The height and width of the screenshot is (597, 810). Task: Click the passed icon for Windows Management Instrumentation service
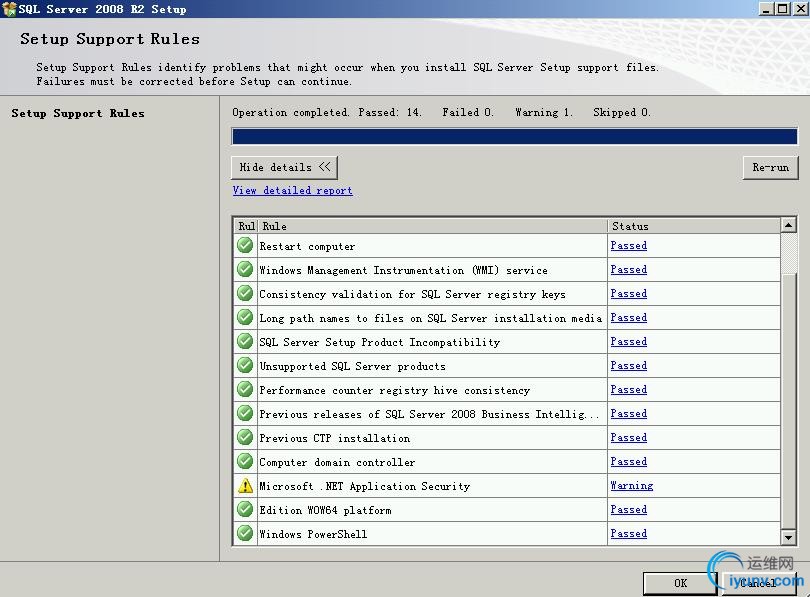[x=245, y=269]
